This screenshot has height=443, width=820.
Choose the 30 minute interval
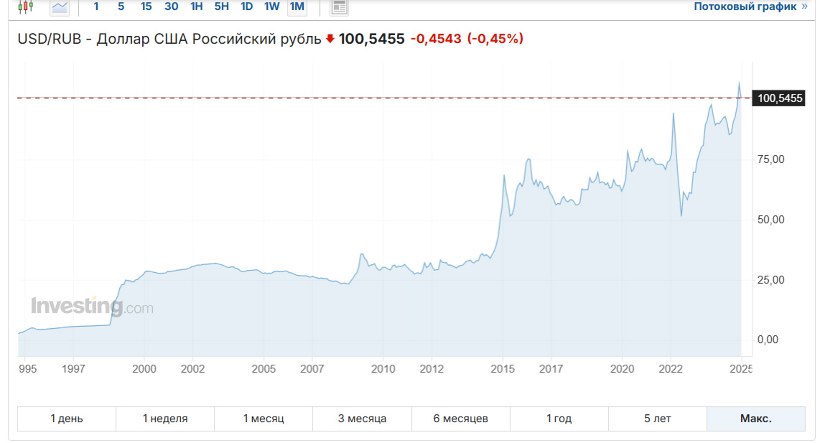pos(171,7)
